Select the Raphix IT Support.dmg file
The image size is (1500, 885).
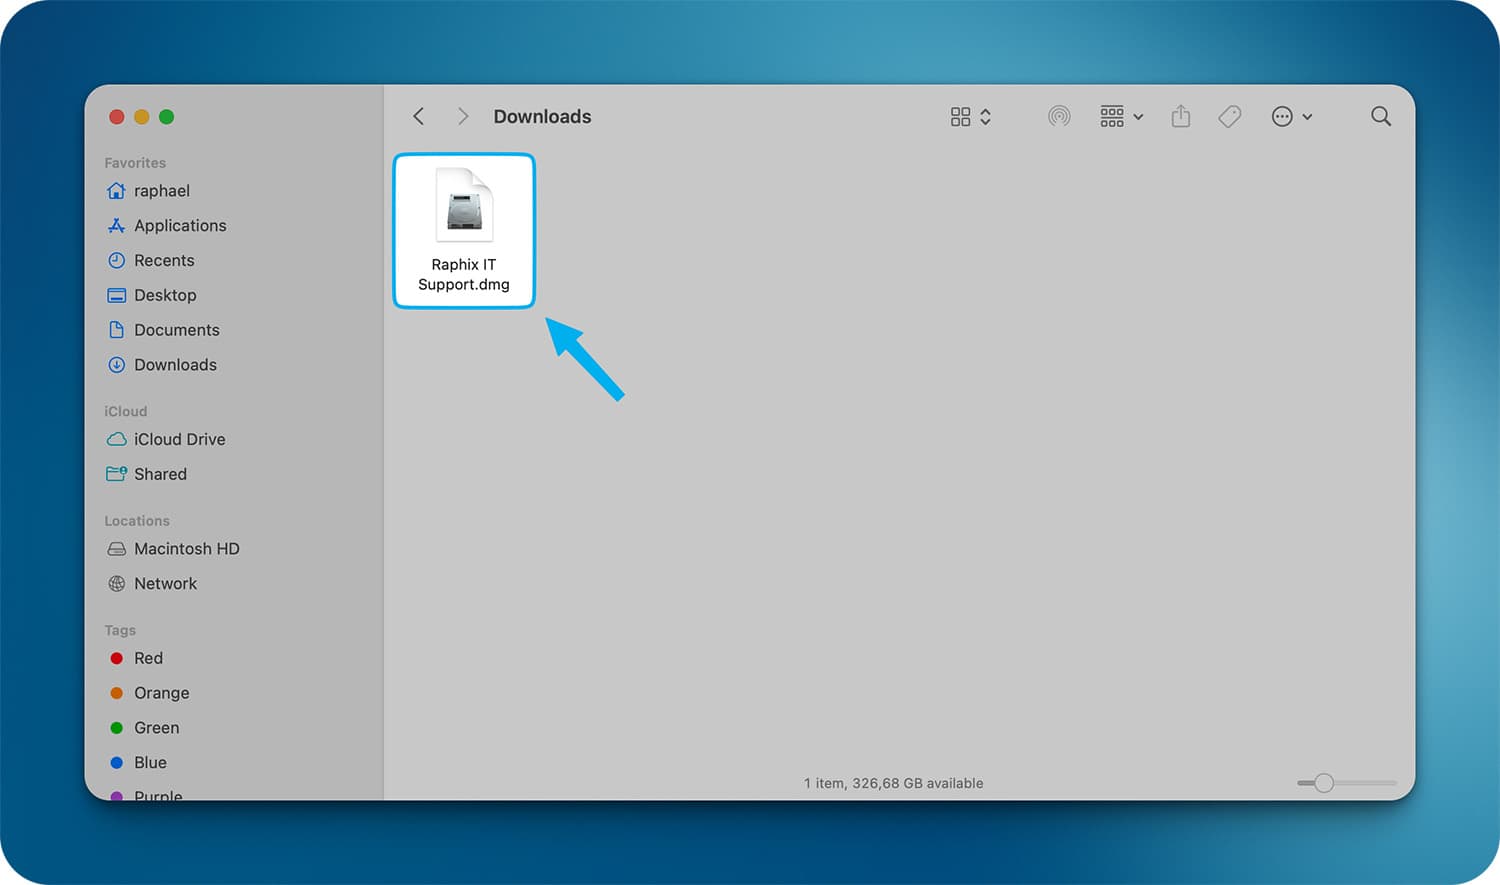464,230
